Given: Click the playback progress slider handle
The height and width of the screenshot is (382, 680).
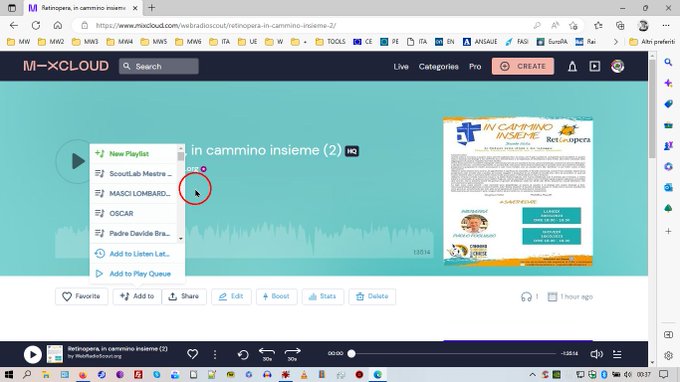Looking at the screenshot, I should [351, 354].
